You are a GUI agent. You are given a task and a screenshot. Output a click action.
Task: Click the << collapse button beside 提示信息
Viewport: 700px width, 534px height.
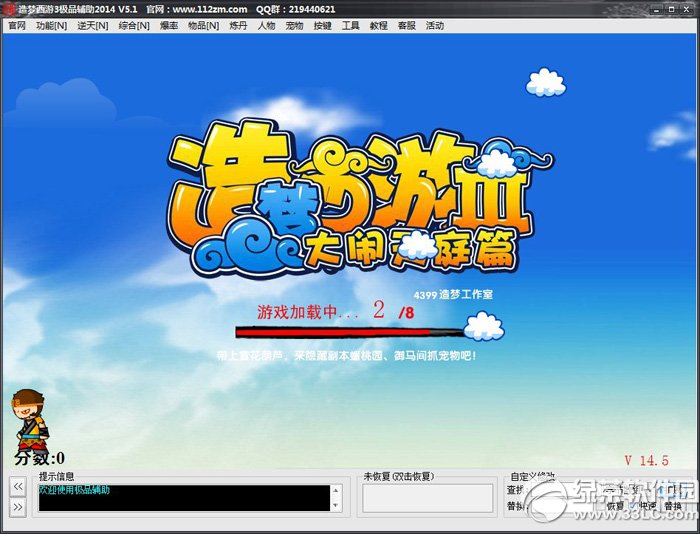tap(18, 486)
